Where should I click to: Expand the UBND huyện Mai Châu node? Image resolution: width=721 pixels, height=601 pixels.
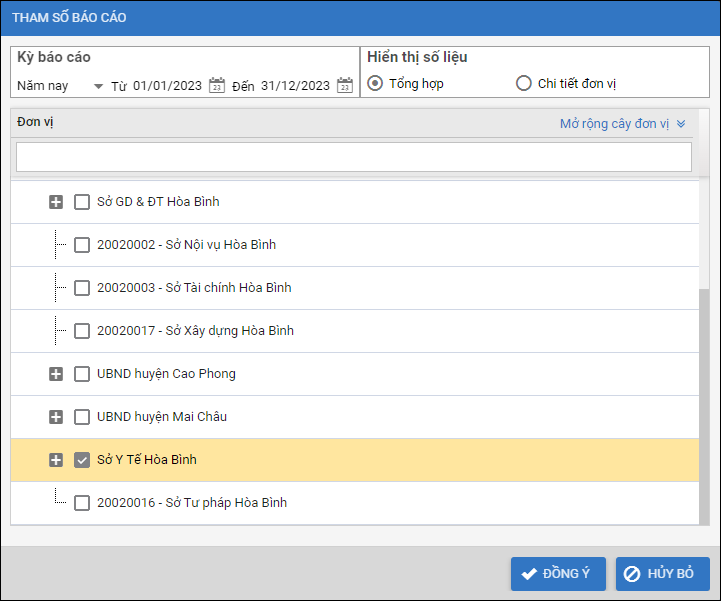click(x=56, y=417)
